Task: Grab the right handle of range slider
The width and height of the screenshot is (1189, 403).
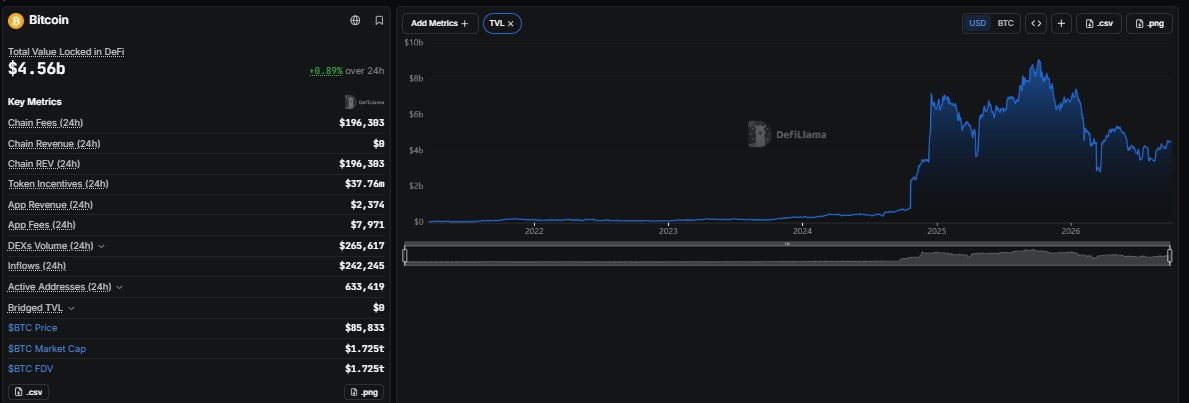Action: (x=1169, y=256)
